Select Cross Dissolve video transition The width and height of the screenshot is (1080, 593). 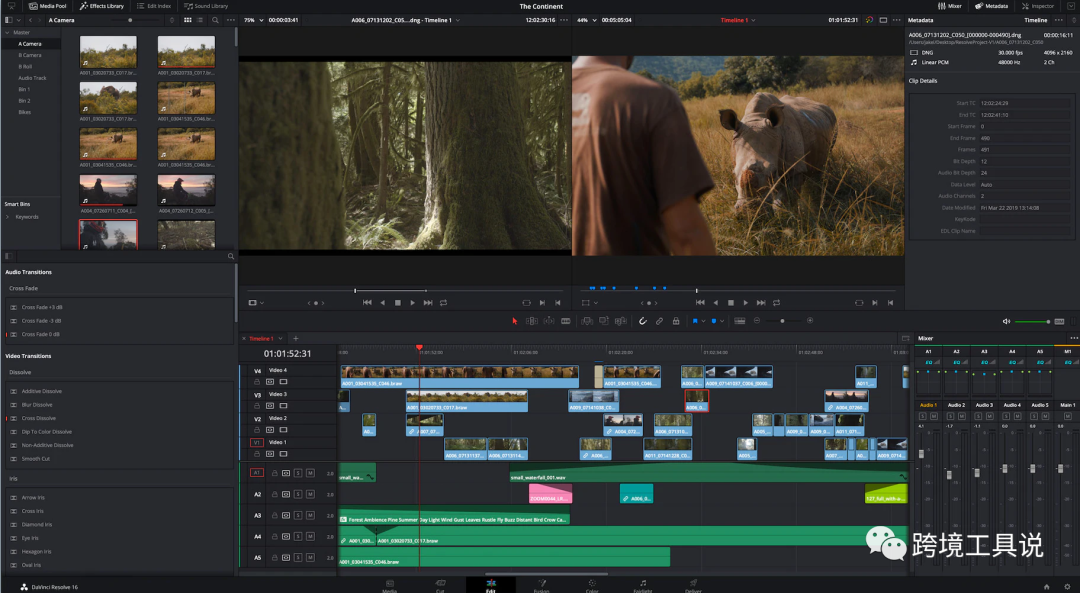[39, 418]
